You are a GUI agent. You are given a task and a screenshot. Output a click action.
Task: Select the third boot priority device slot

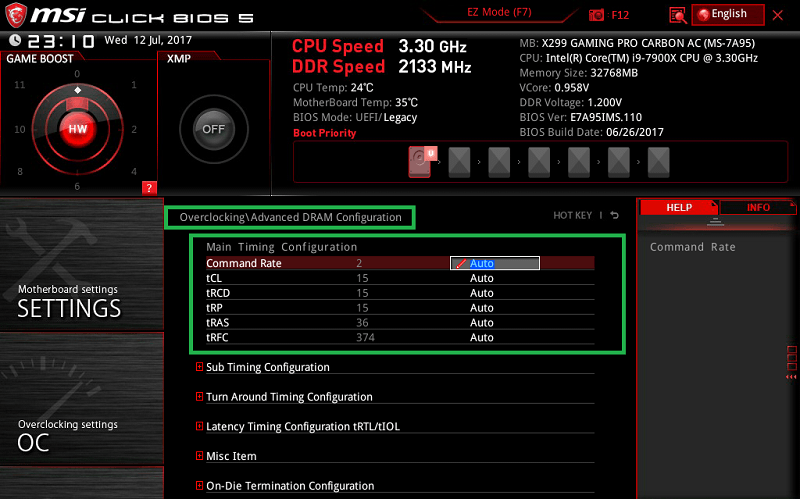click(x=499, y=162)
